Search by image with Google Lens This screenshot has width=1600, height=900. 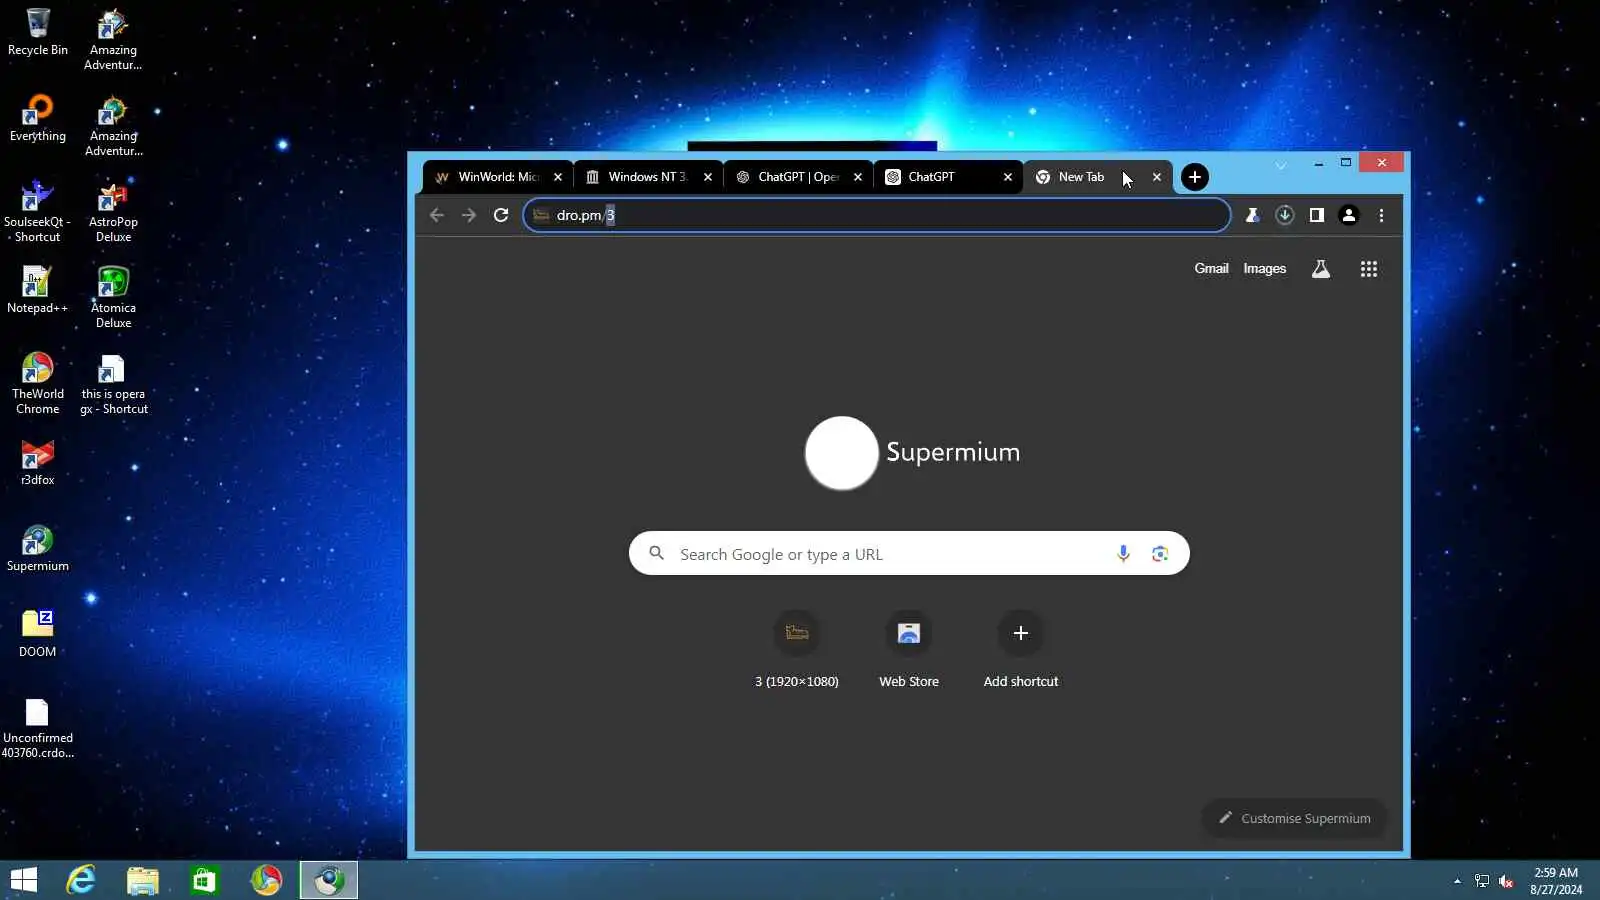coord(1160,554)
